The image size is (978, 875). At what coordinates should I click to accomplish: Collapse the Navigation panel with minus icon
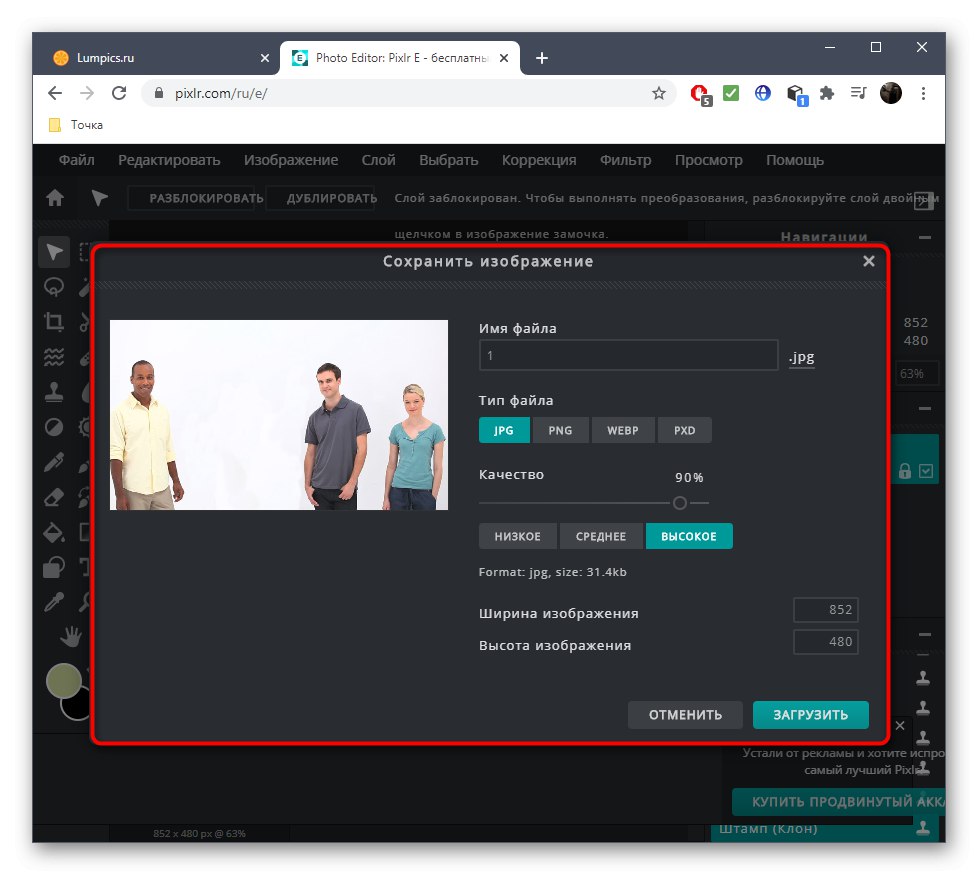coord(925,238)
